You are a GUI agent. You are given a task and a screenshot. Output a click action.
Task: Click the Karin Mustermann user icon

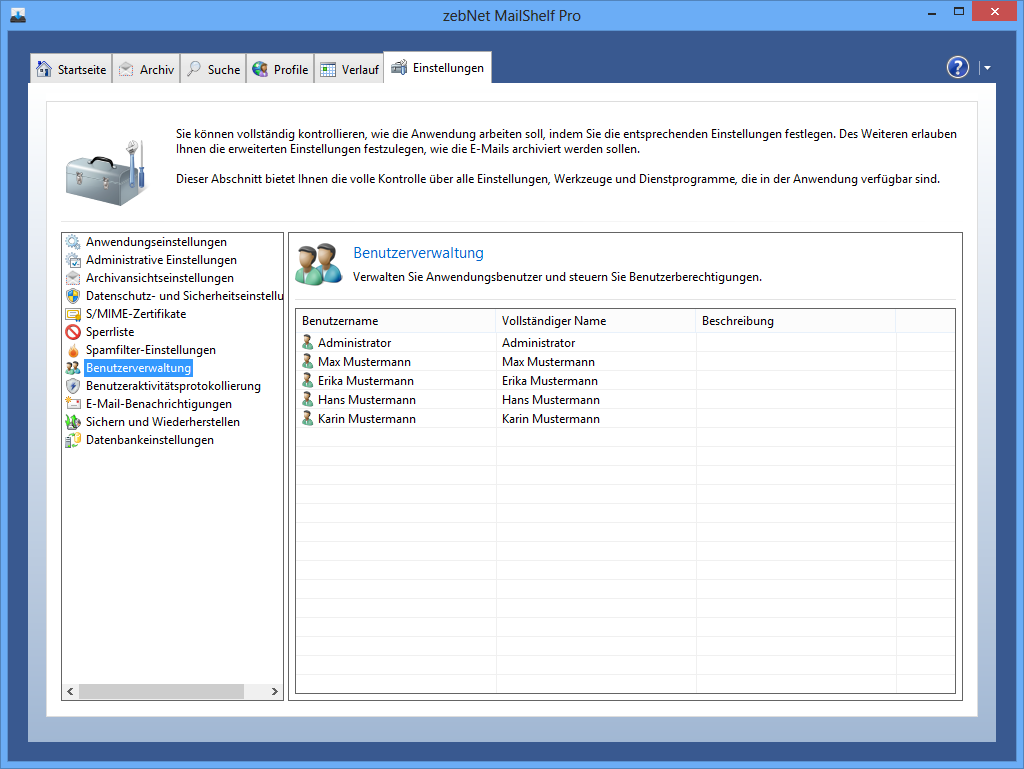pos(308,418)
